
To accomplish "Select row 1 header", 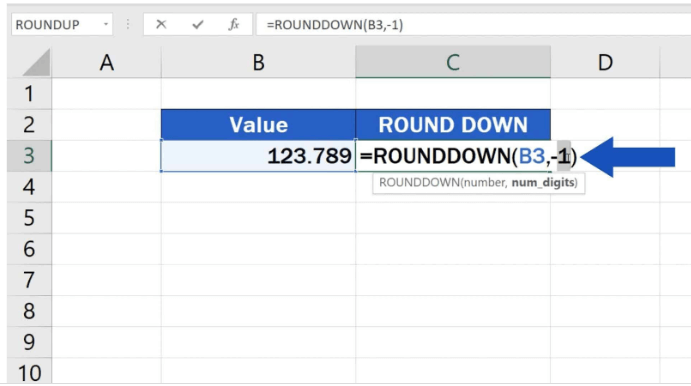I will point(29,94).
